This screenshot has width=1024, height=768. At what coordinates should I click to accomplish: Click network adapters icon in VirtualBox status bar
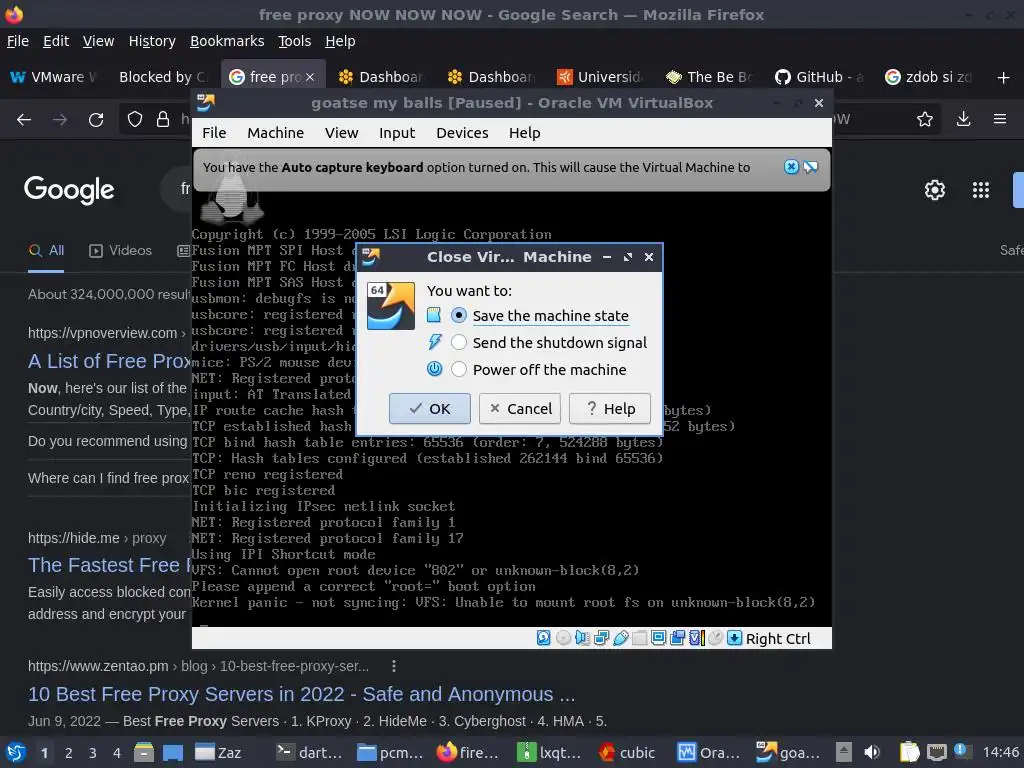601,638
